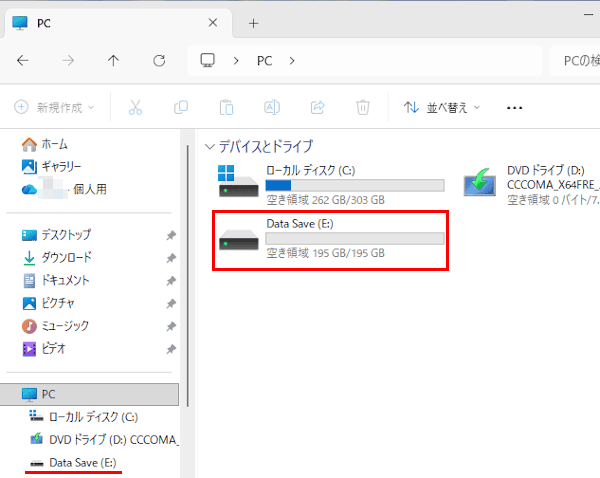The image size is (600, 478).
Task: Navigate up one folder level
Action: click(x=113, y=60)
